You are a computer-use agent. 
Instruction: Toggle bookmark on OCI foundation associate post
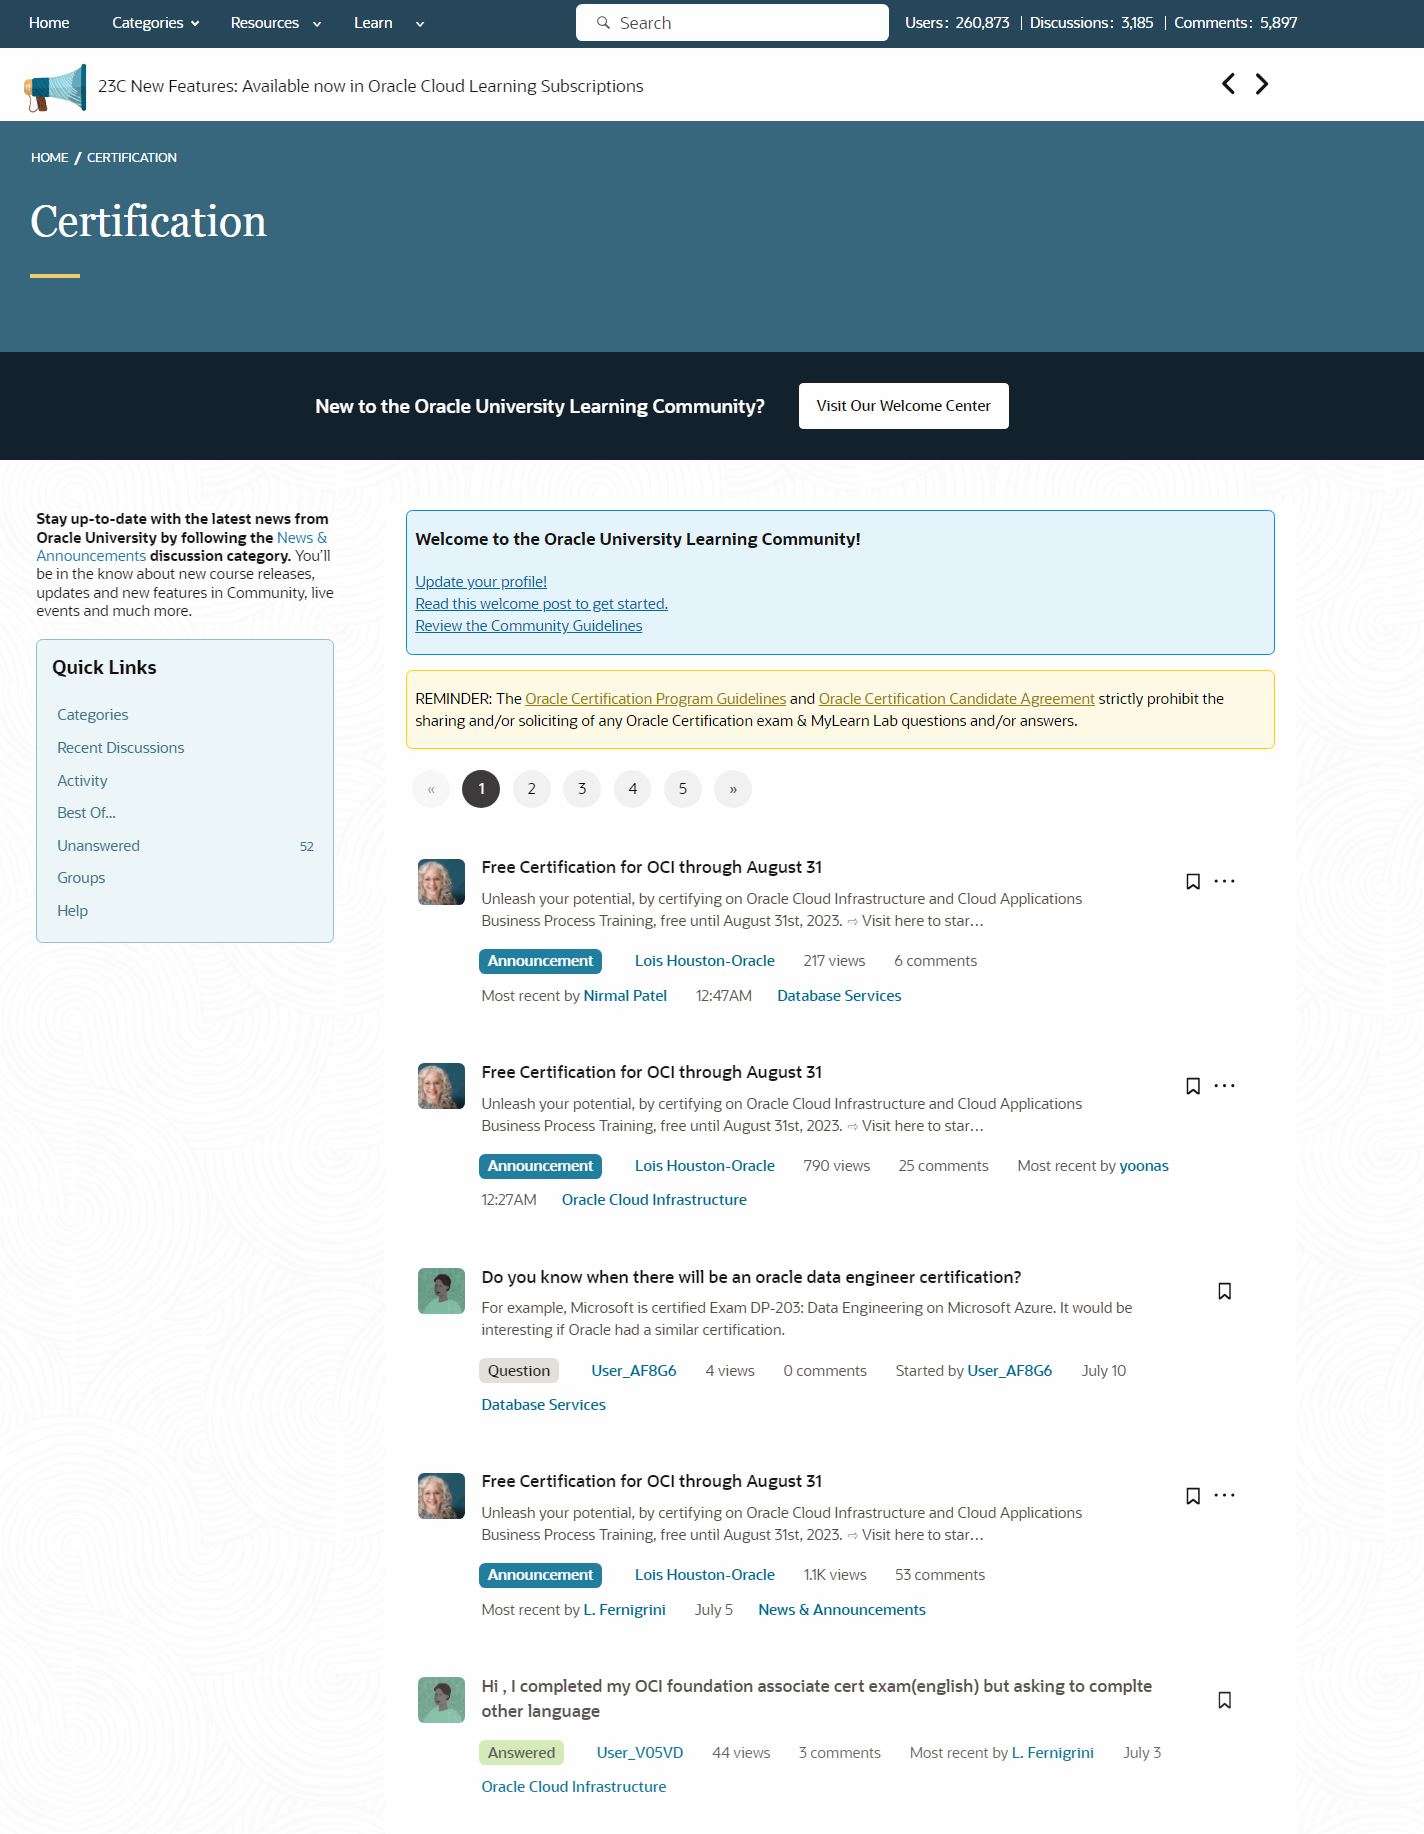click(1224, 1700)
